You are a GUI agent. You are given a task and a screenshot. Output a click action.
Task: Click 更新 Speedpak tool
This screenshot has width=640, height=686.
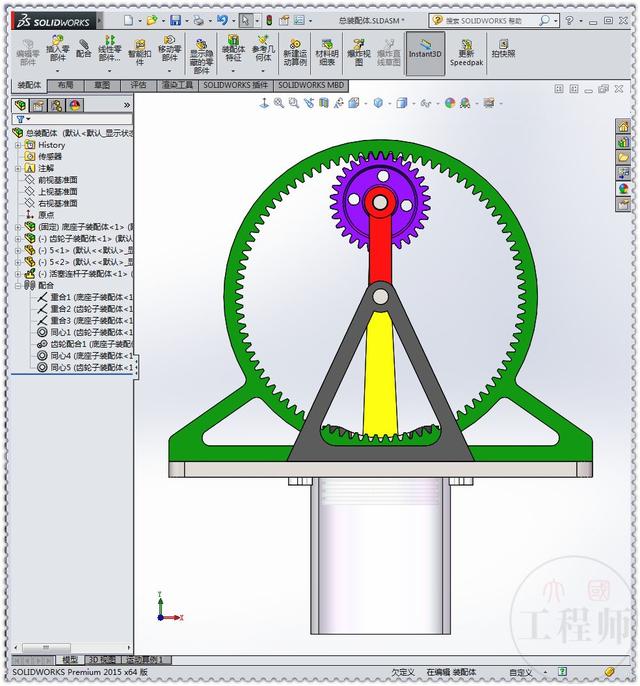click(466, 52)
